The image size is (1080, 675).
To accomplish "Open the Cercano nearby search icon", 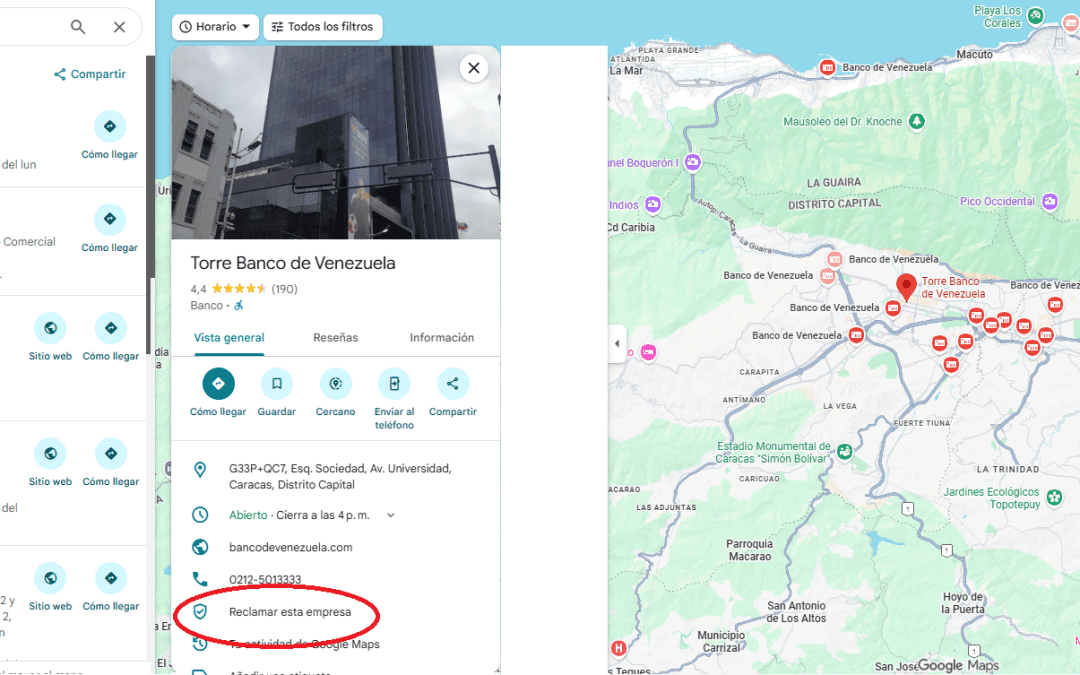I will (335, 383).
